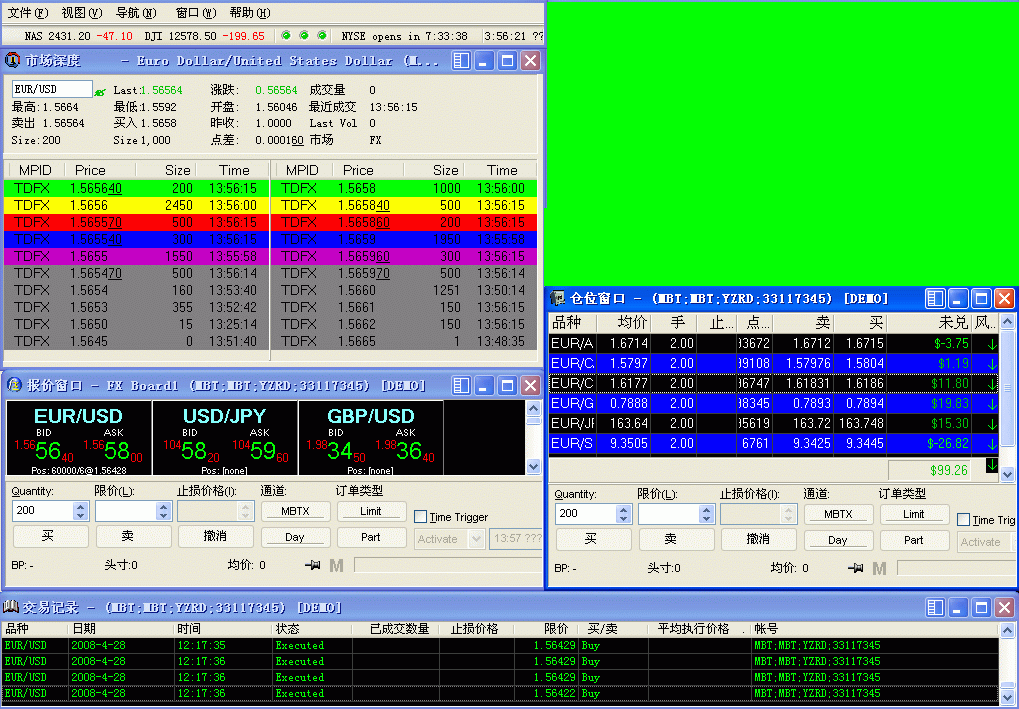
Task: Click the Limit button in 仓位窗口
Action: tap(914, 514)
